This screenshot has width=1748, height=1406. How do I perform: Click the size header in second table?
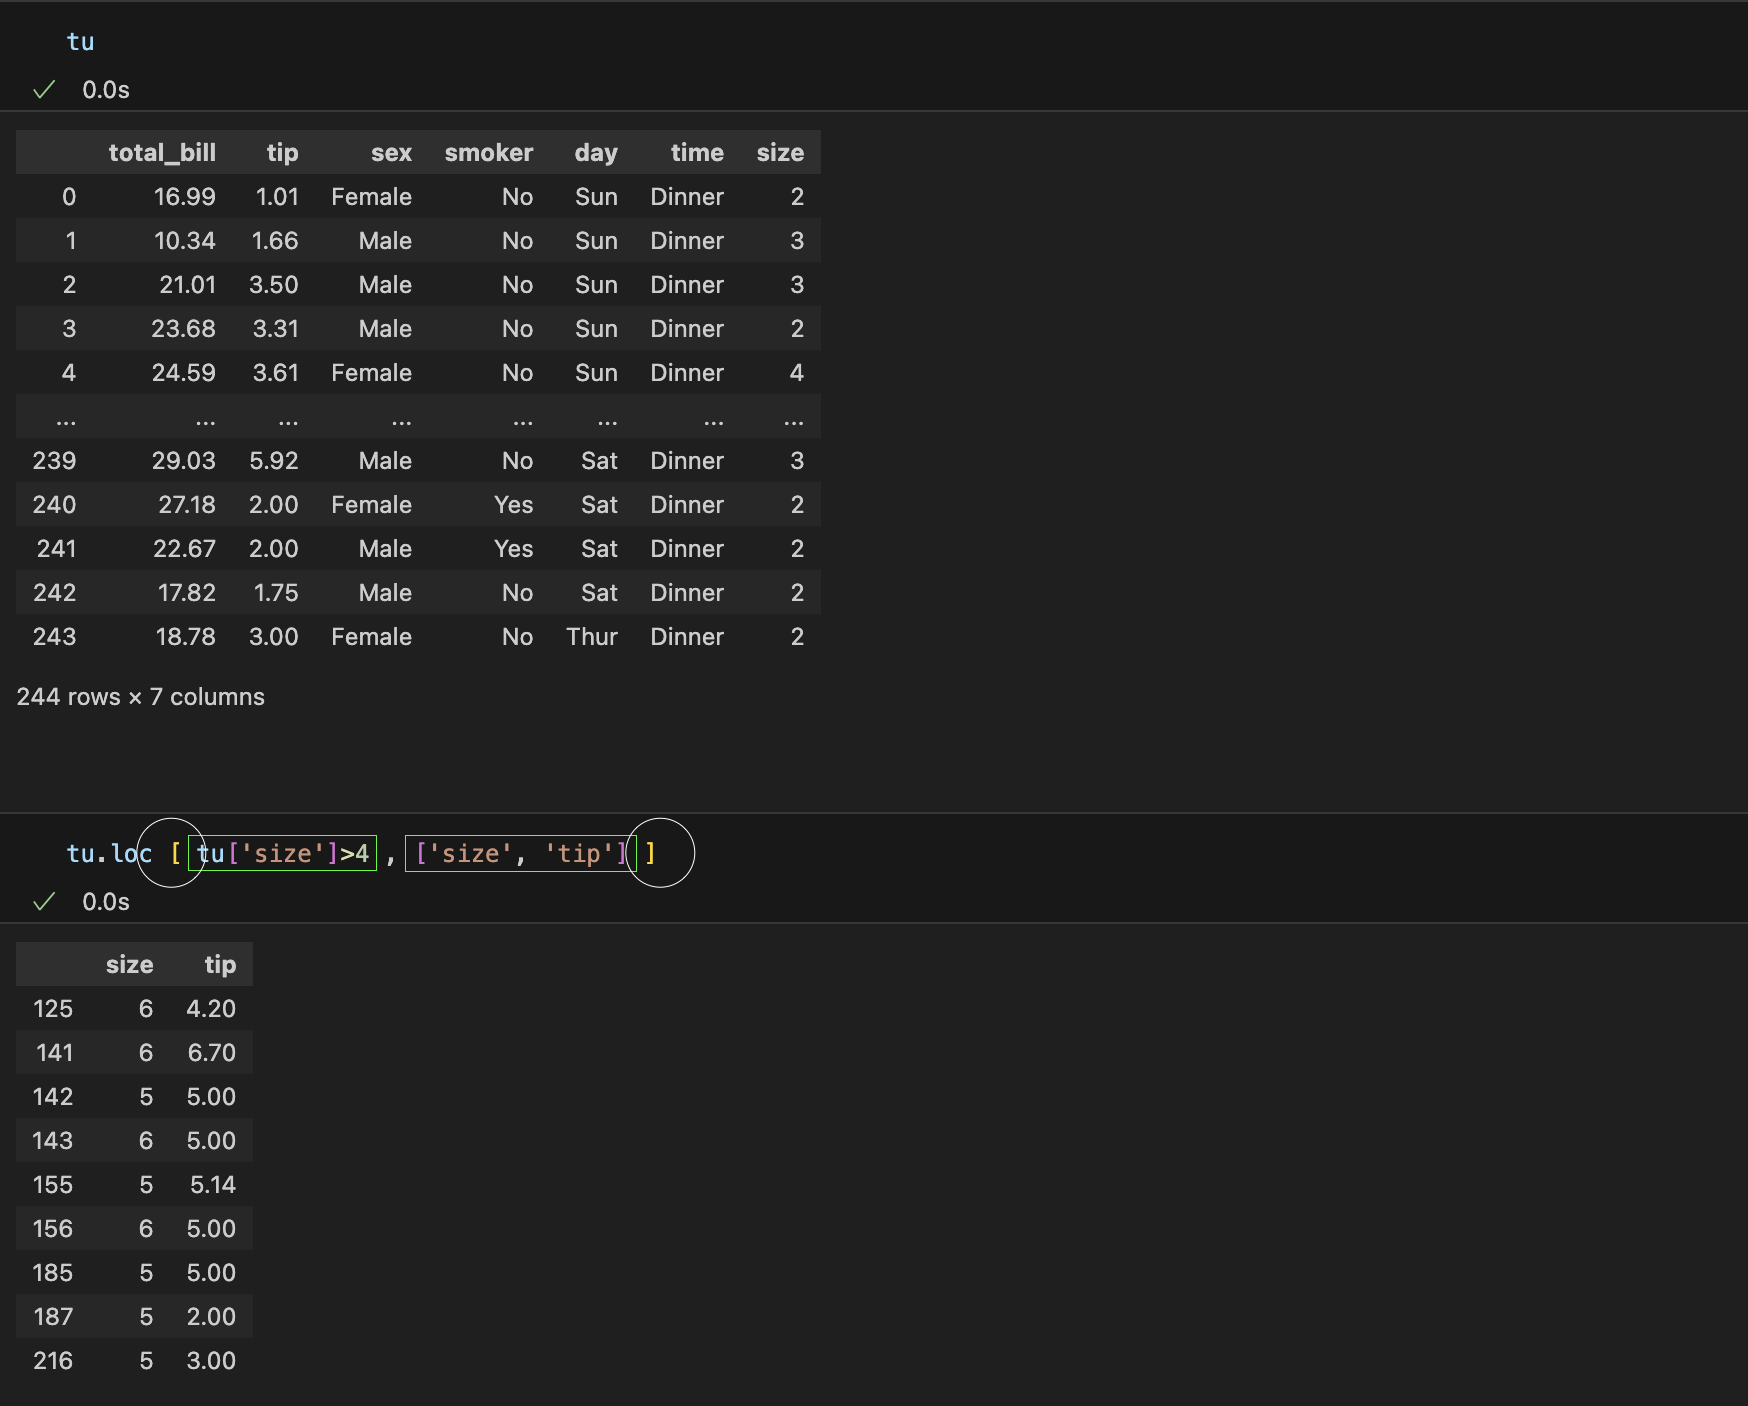(x=130, y=965)
